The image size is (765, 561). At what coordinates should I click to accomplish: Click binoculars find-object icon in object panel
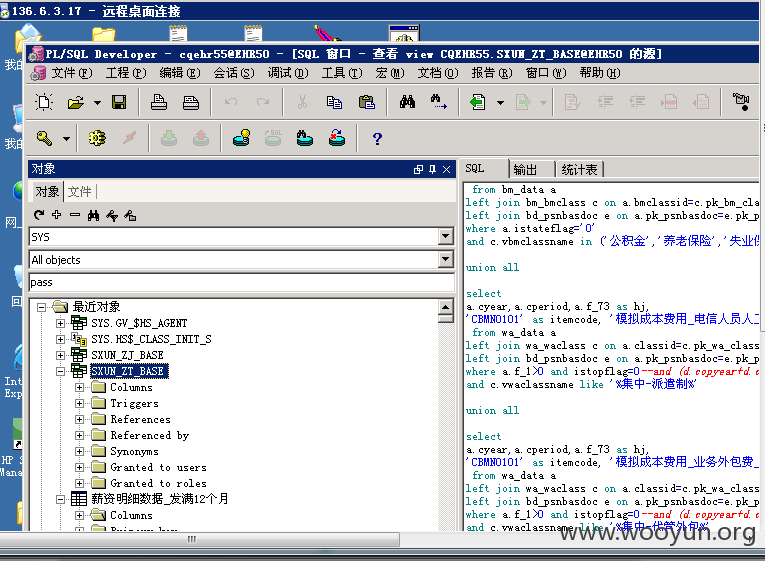93,215
